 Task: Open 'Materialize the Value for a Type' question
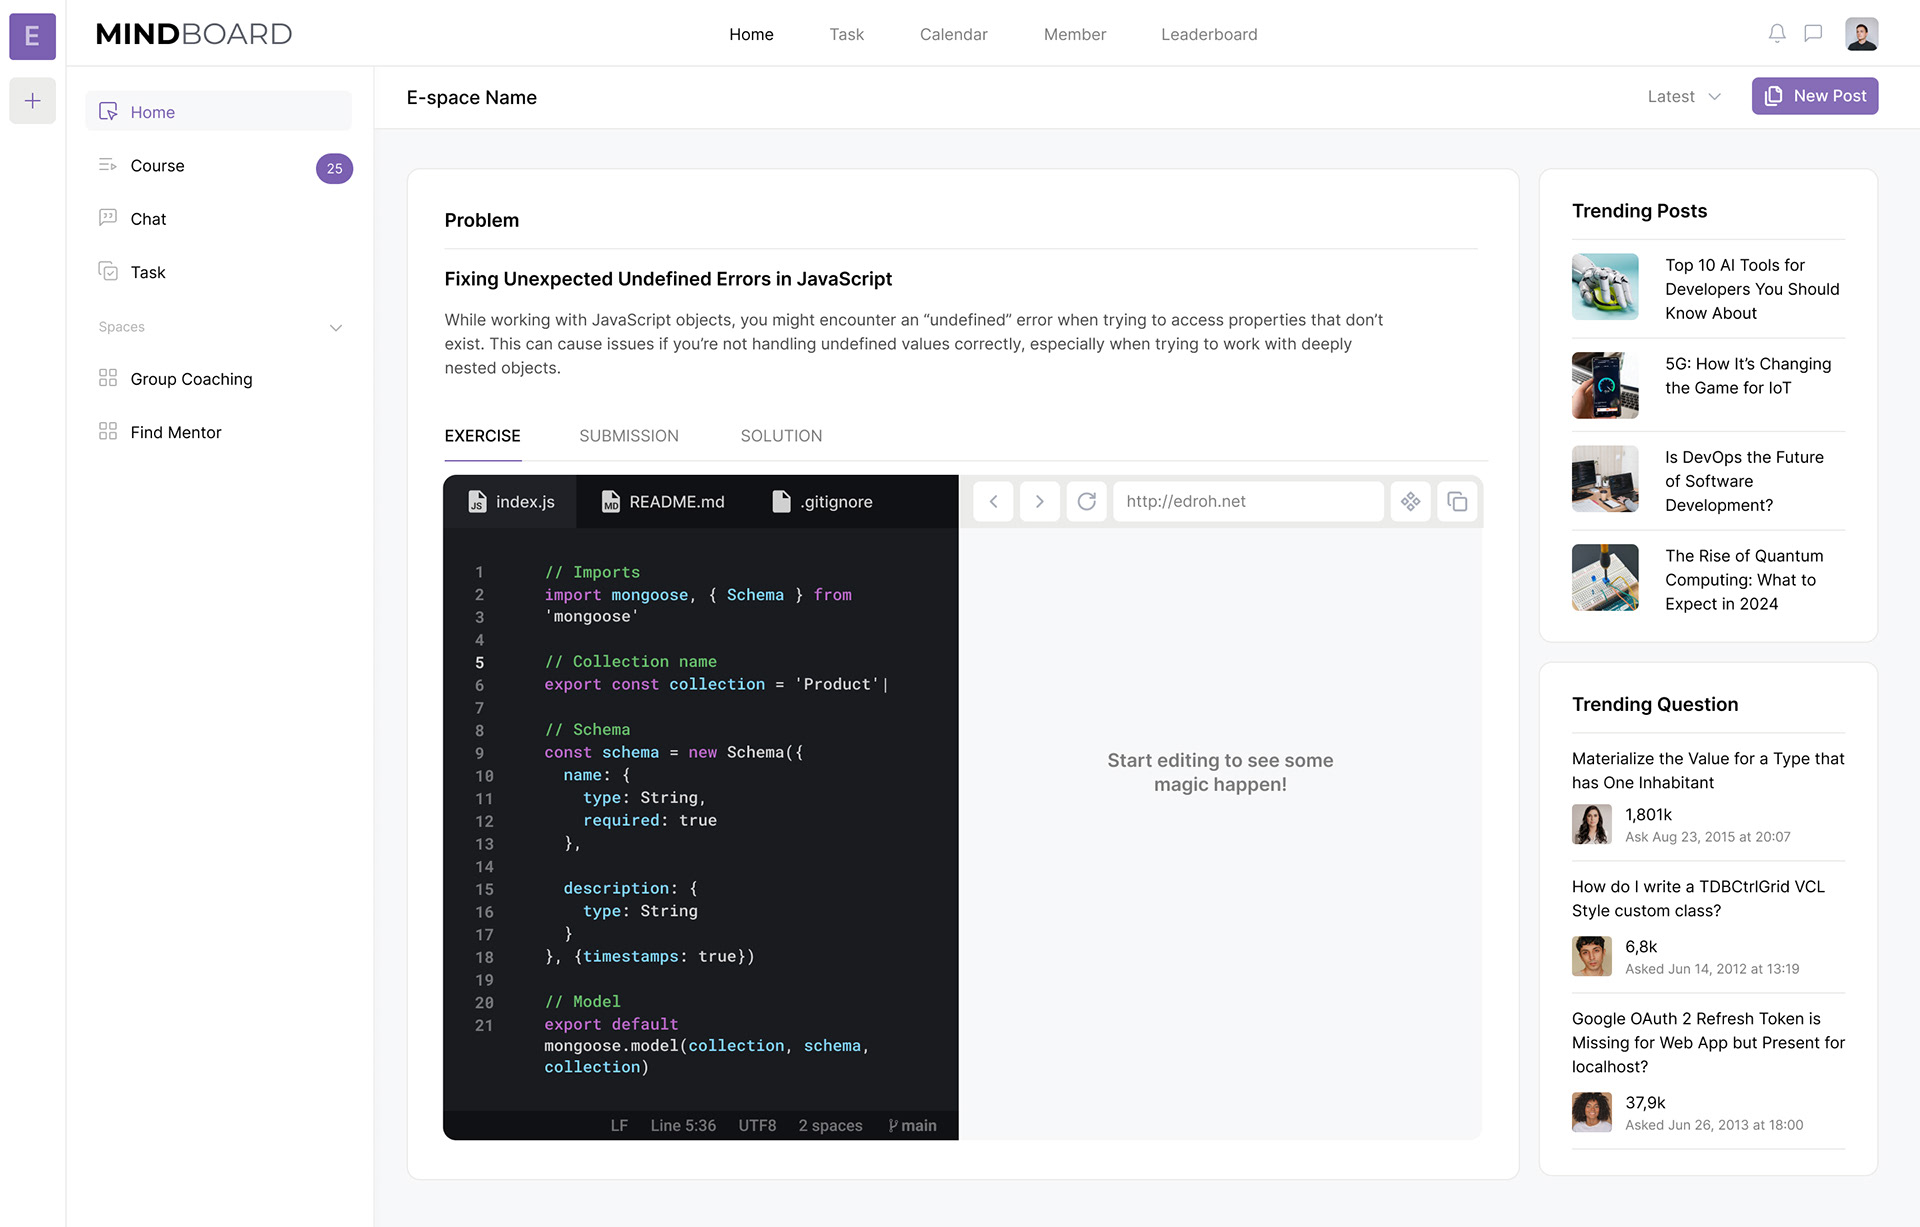(x=1708, y=771)
